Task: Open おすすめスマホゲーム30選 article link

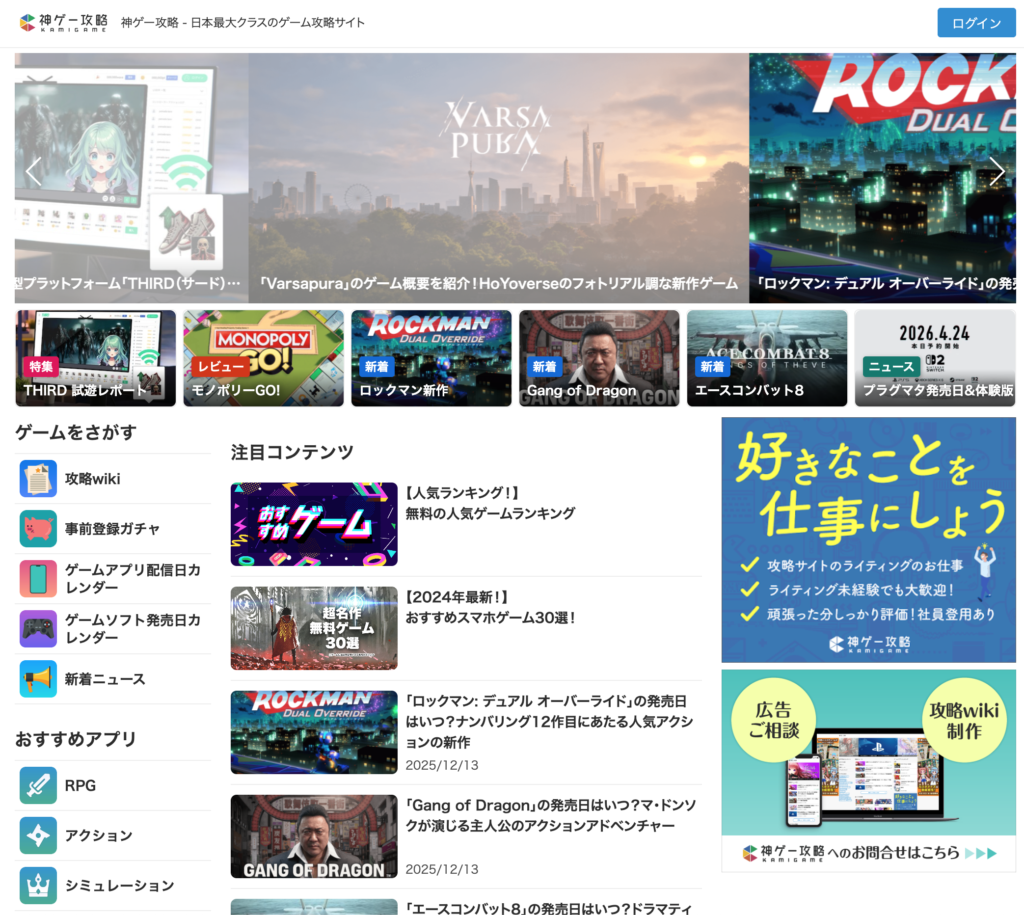Action: (x=490, y=618)
